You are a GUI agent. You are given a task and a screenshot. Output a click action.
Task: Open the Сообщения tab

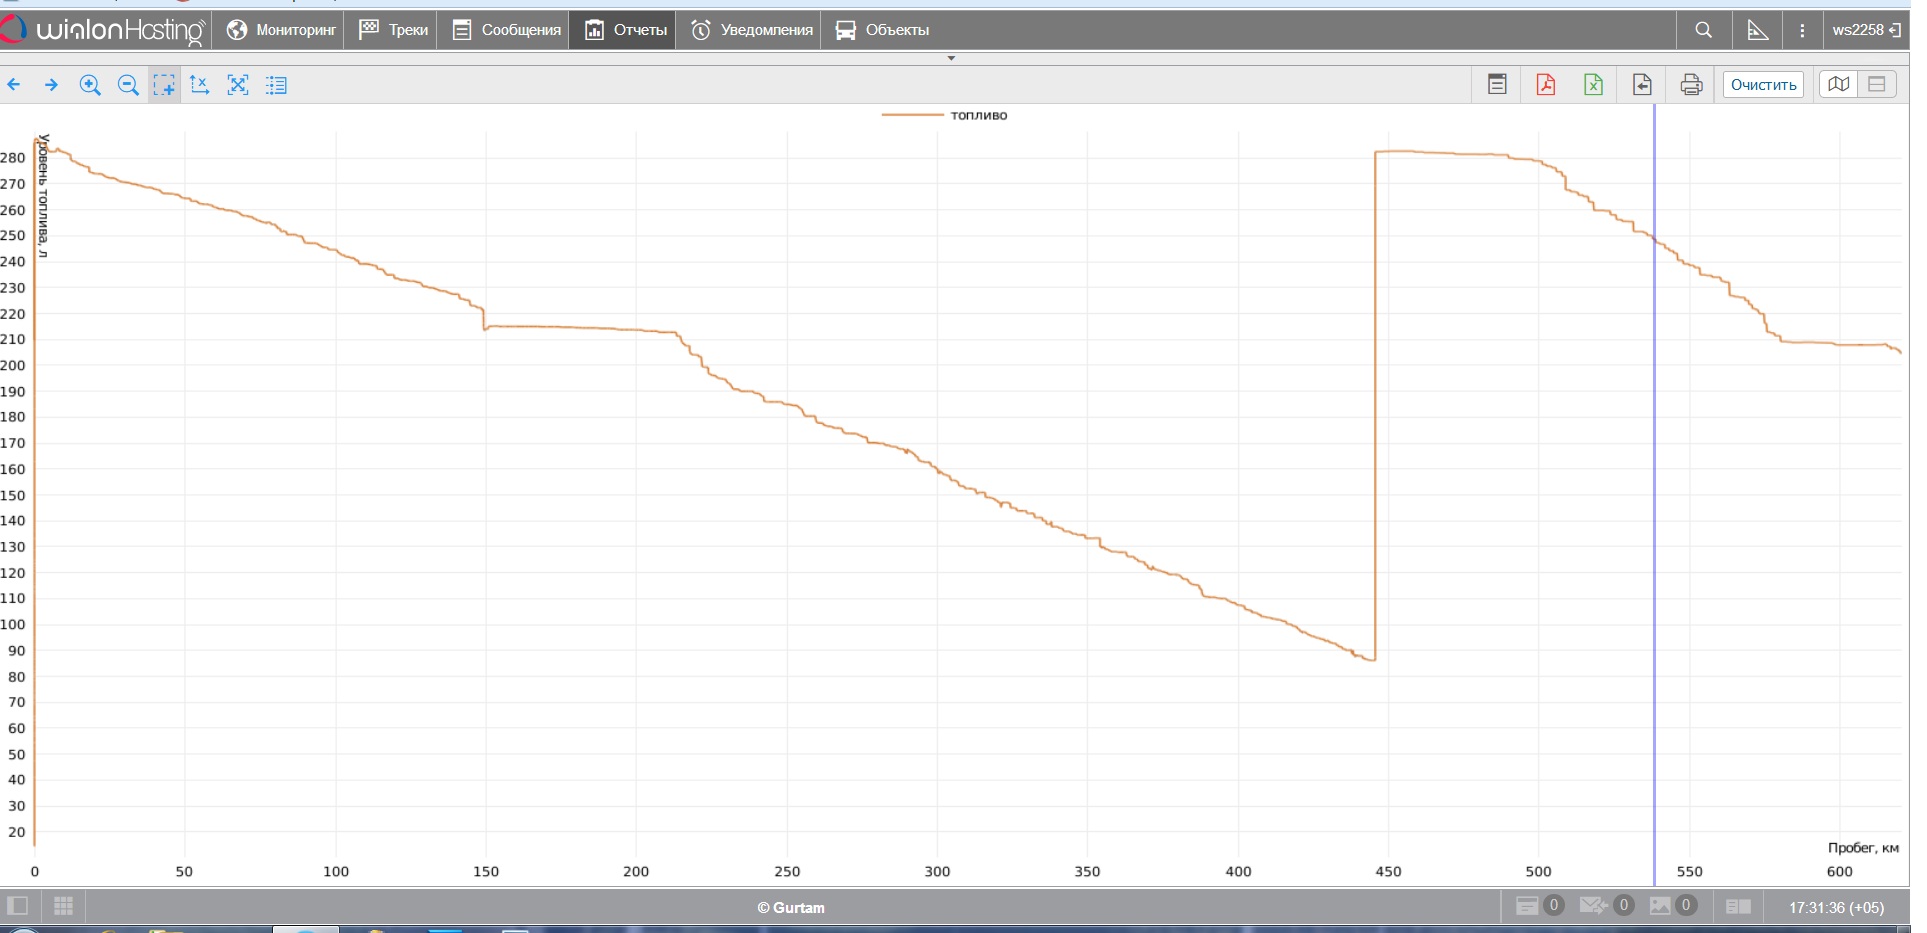click(507, 30)
